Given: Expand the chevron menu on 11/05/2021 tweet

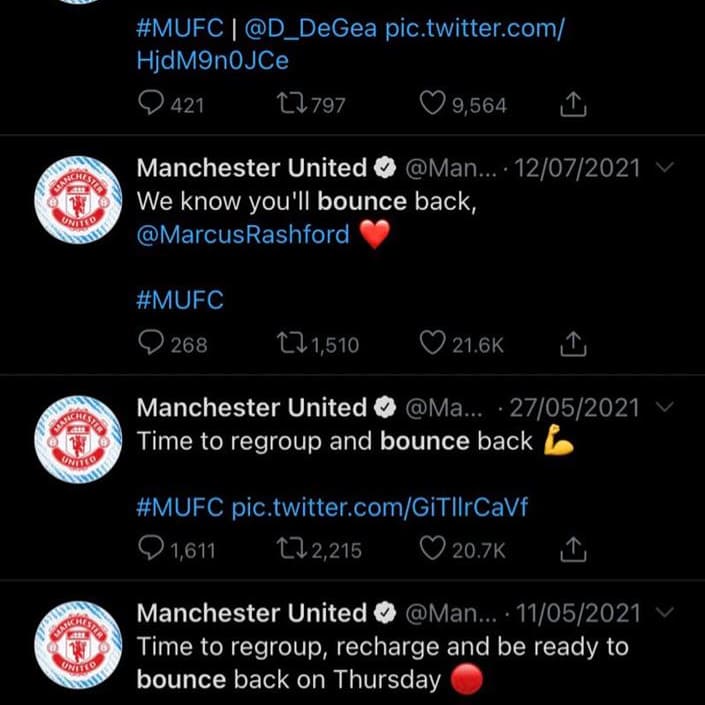Looking at the screenshot, I should 665,612.
